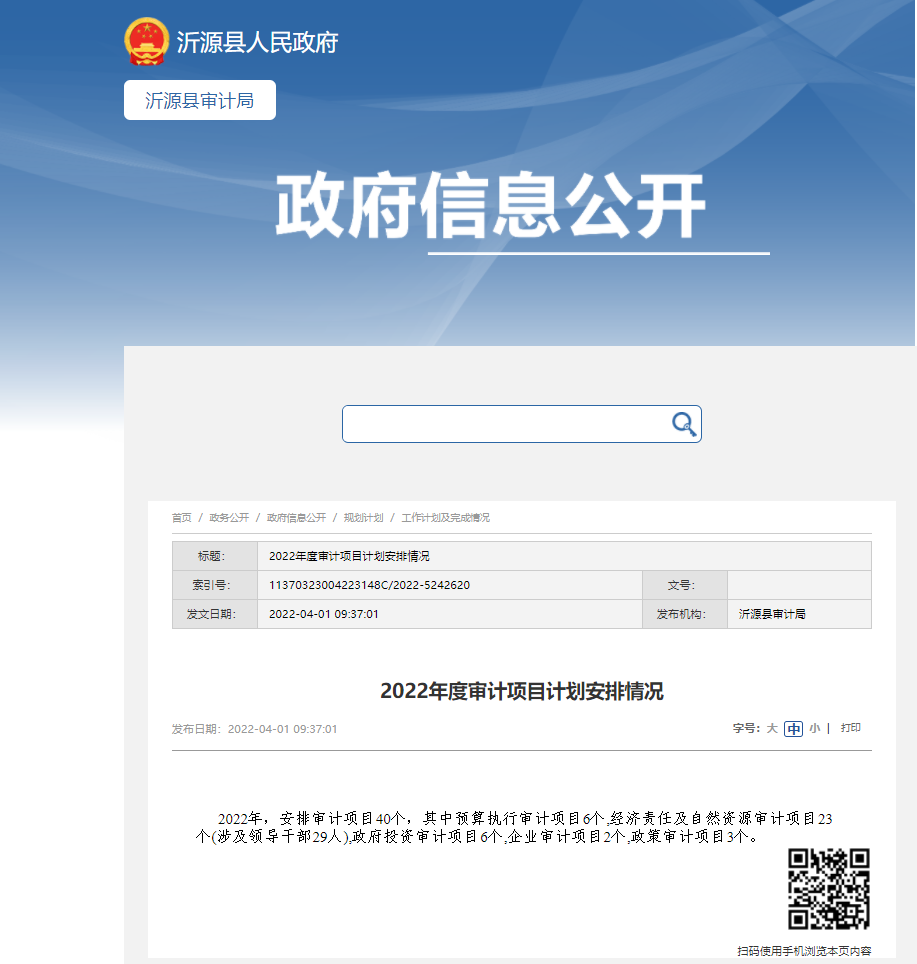This screenshot has width=917, height=964.
Task: Click the QR code image
Action: [828, 889]
